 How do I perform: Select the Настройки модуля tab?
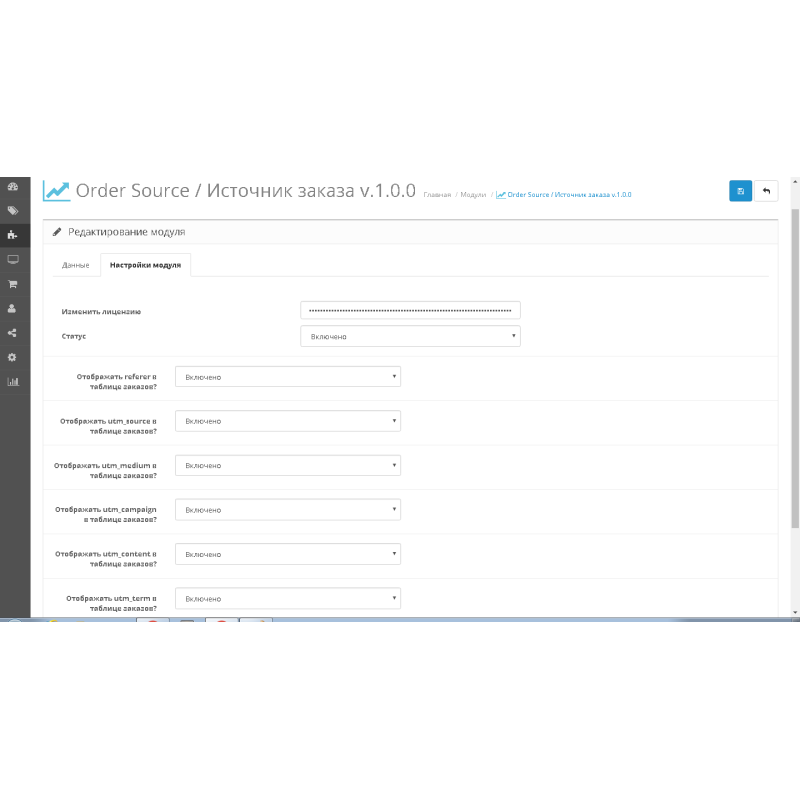point(146,265)
